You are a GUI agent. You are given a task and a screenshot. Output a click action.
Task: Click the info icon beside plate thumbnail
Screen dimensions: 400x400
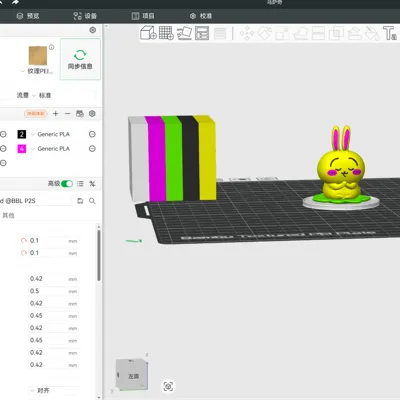pos(52,47)
